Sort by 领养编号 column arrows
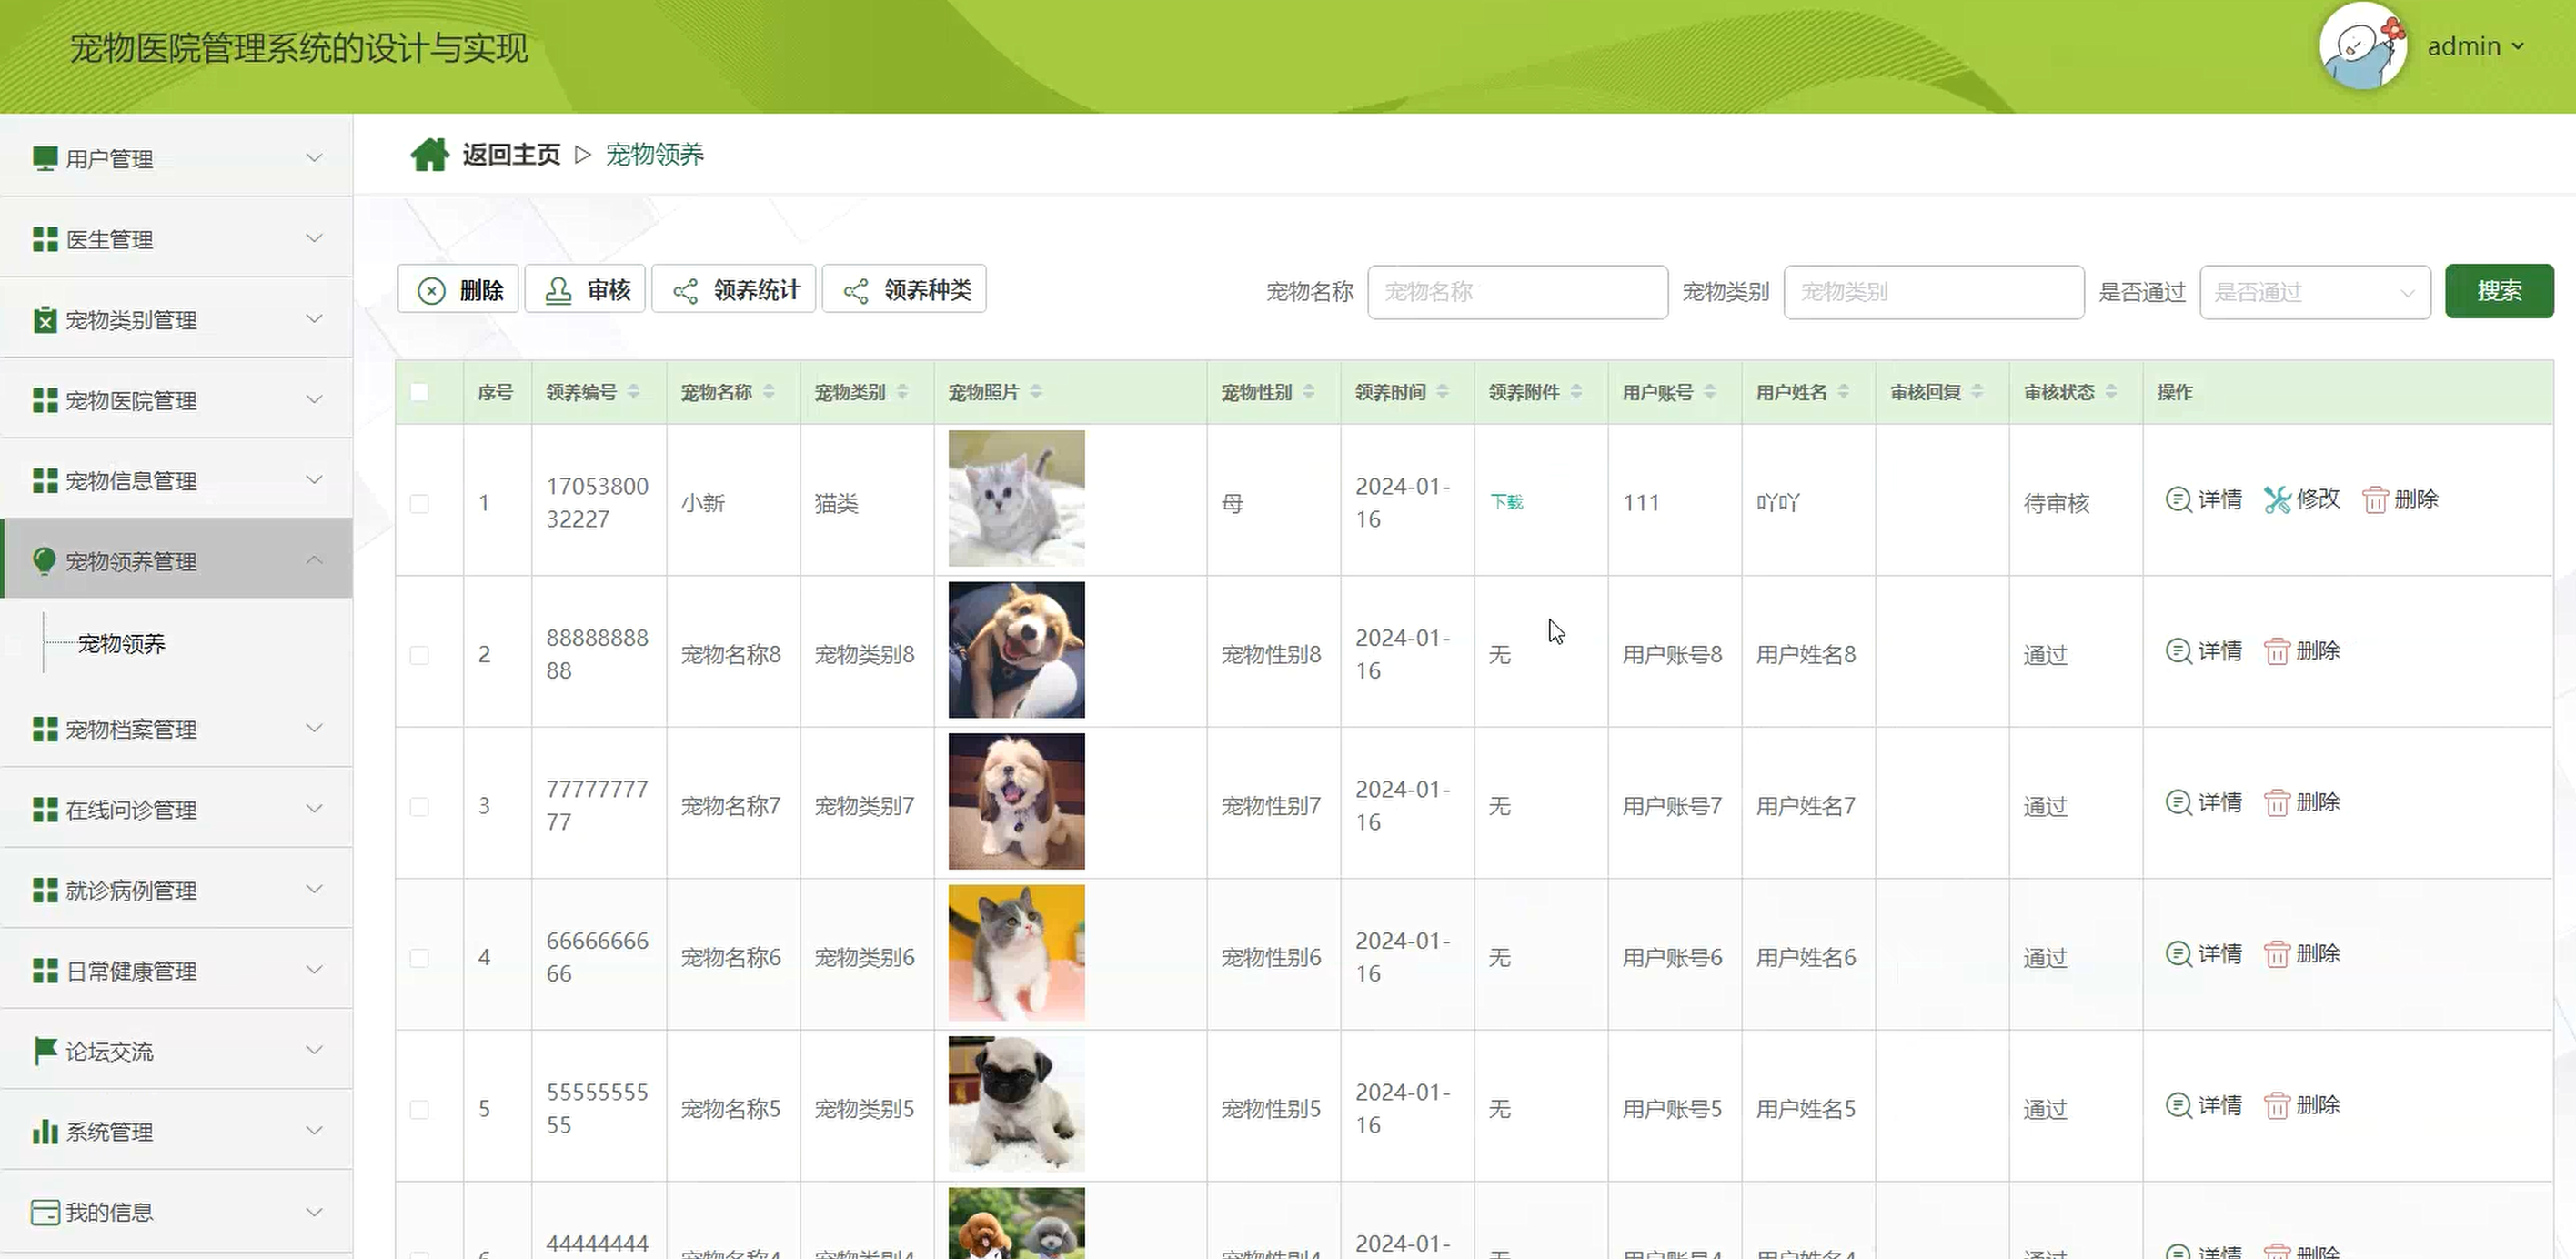 coord(633,392)
